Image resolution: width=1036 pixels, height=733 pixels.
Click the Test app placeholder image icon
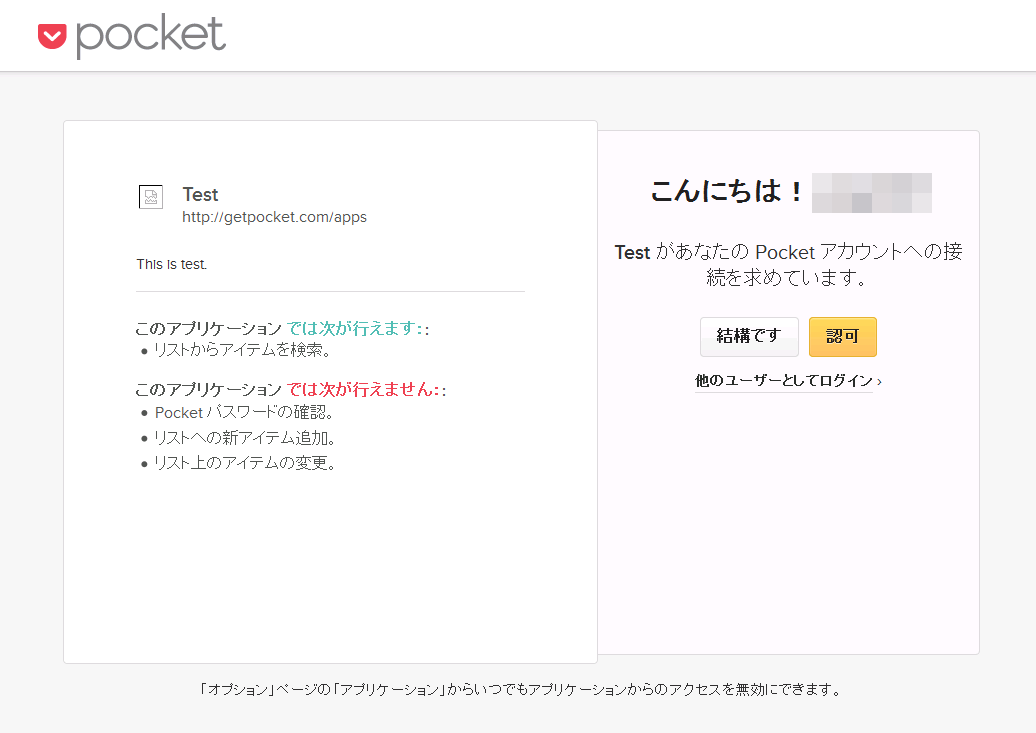(x=151, y=197)
